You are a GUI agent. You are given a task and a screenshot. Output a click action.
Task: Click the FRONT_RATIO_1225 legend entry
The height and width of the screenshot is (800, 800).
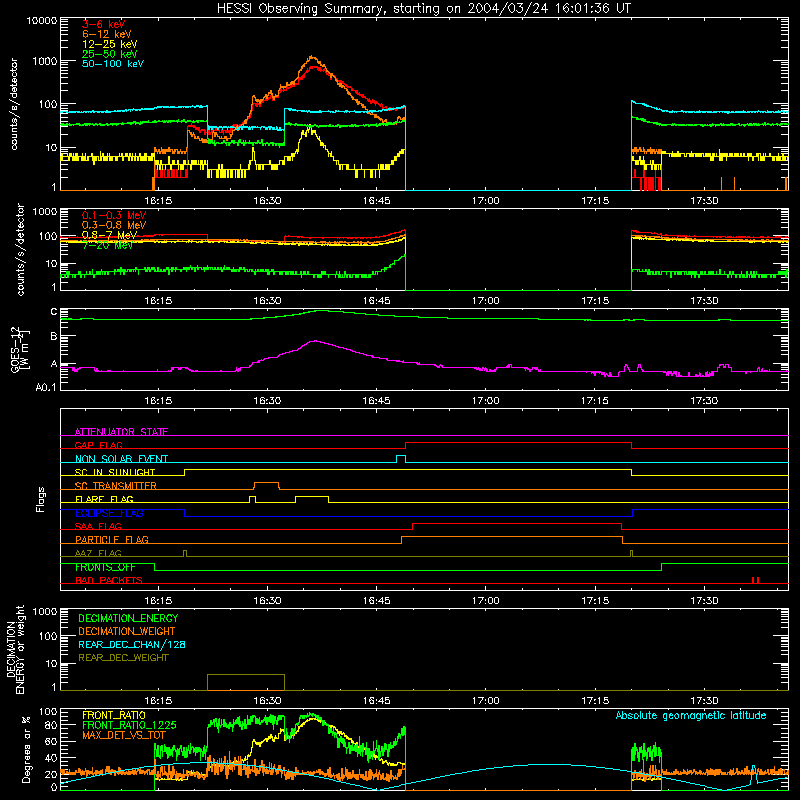click(129, 725)
